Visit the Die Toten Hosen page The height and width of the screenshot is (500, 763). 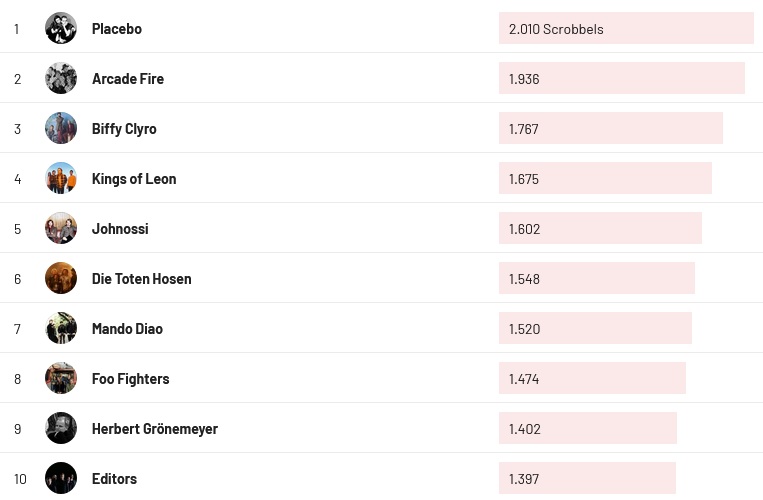[141, 279]
